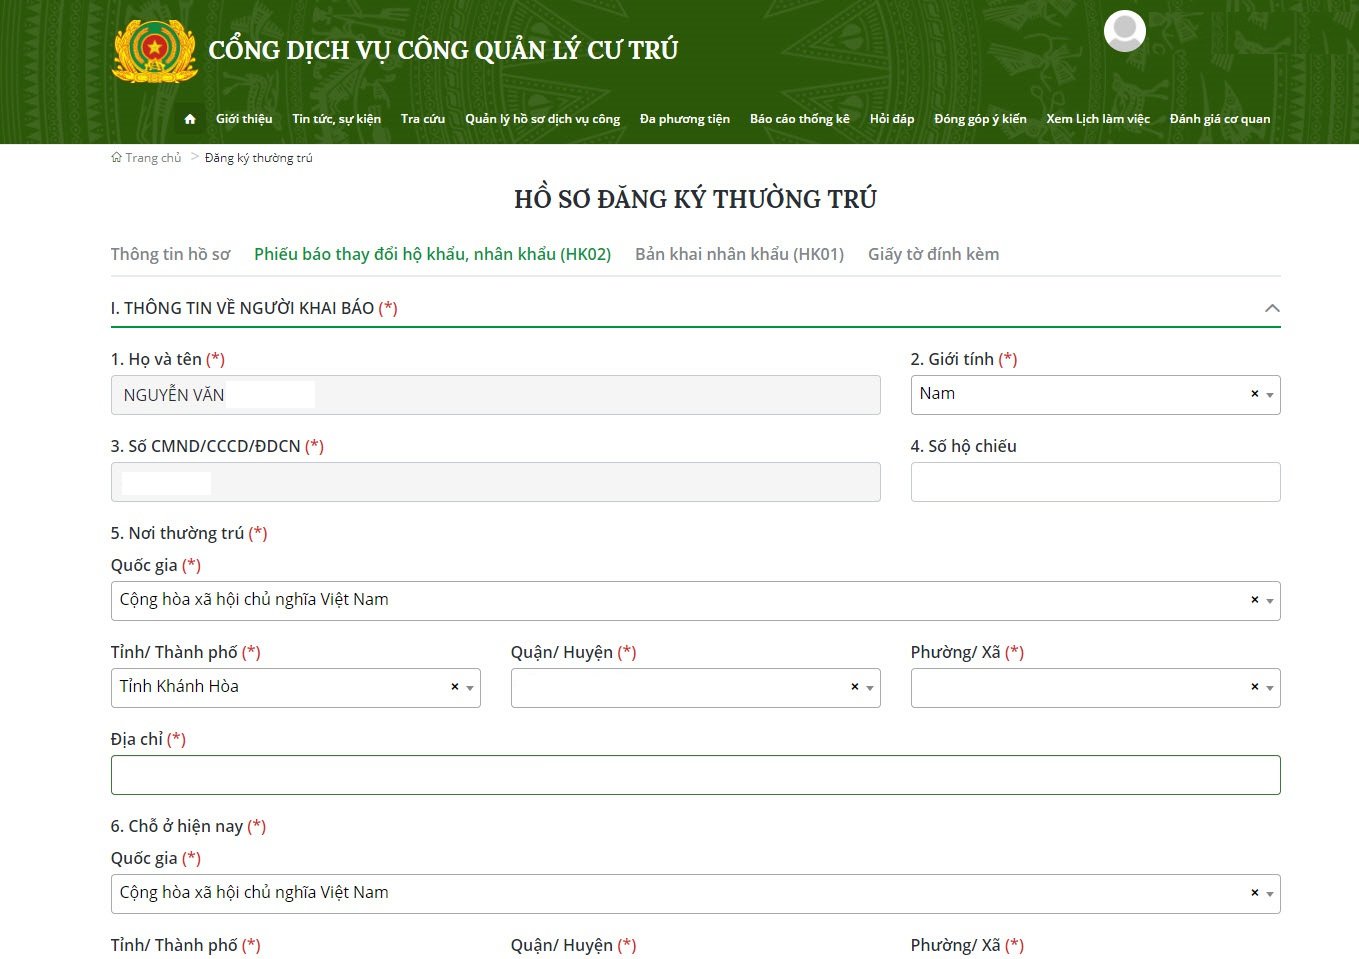1359x959 pixels.
Task: Click the Địa chỉ text input field
Action: tap(695, 775)
